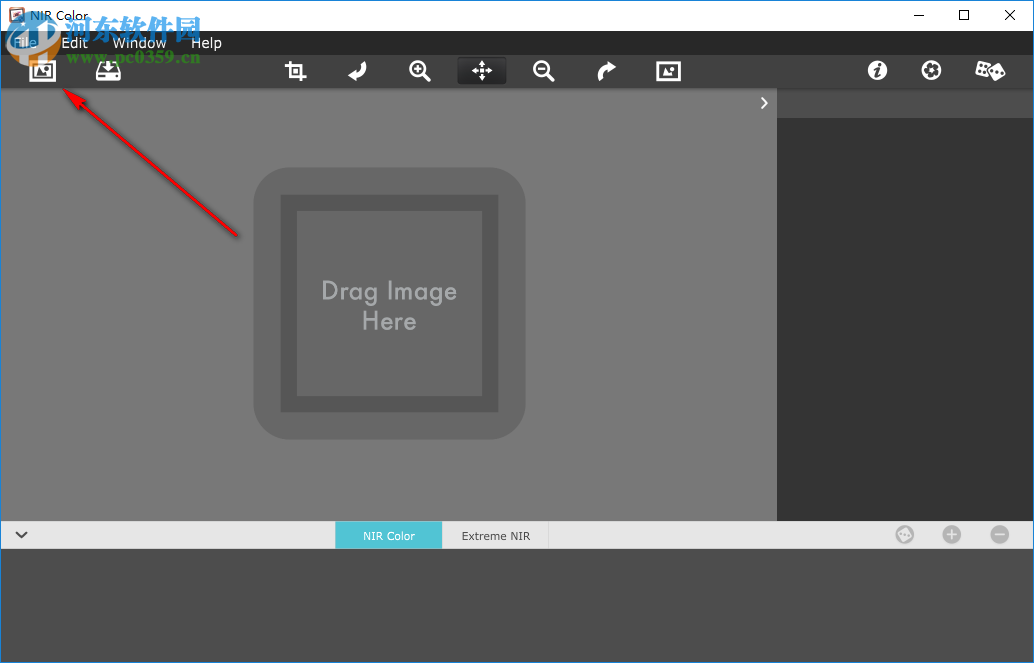Click the Drag Image Here drop area
This screenshot has height=663, width=1034.
[x=389, y=304]
